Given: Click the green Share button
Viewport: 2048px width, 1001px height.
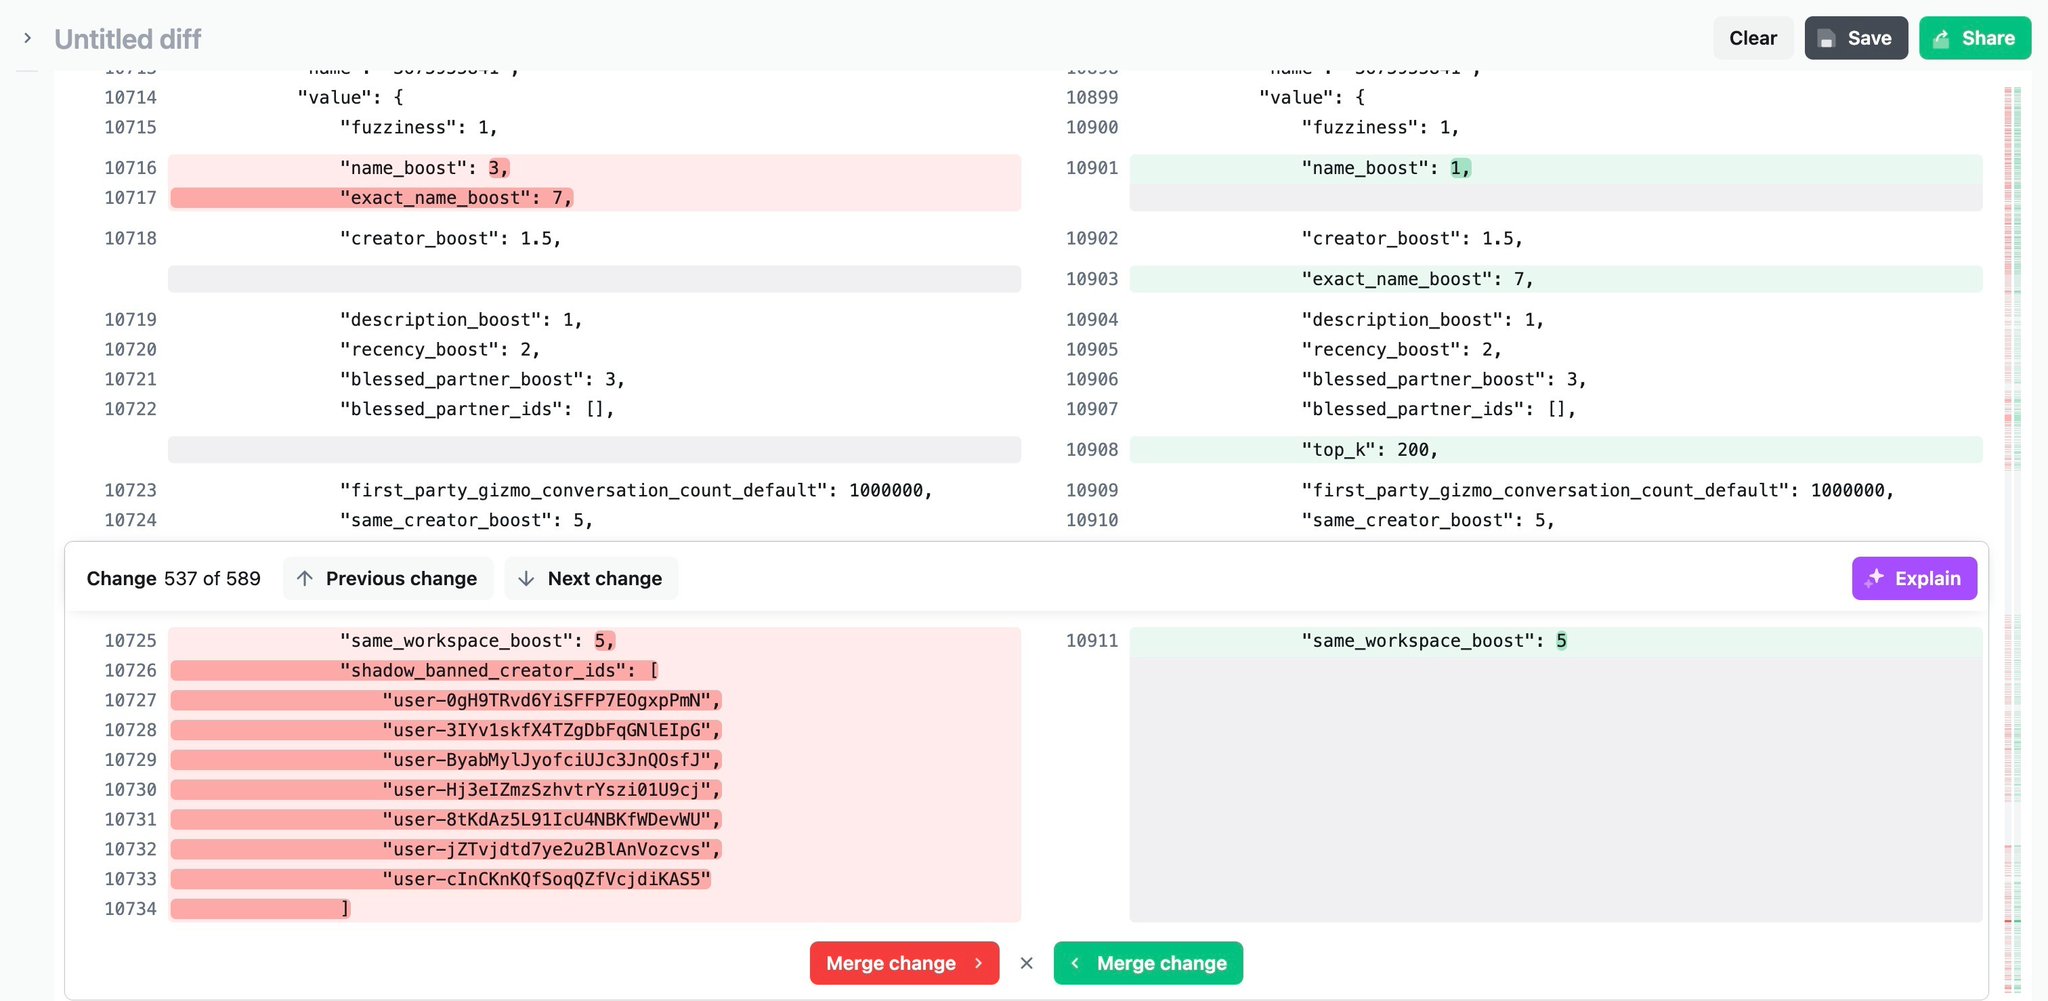Looking at the screenshot, I should (1975, 38).
